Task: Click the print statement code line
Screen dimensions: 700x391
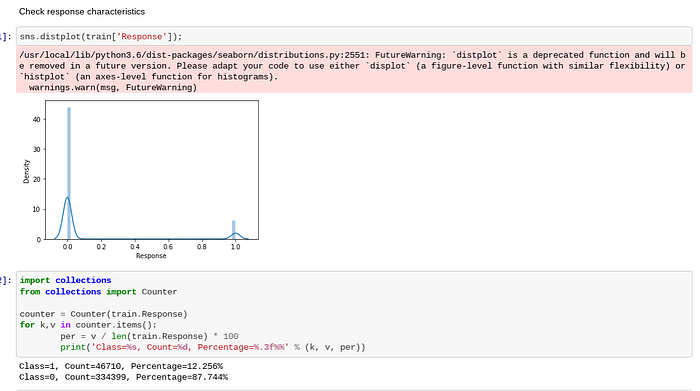Action: pyautogui.click(x=213, y=347)
